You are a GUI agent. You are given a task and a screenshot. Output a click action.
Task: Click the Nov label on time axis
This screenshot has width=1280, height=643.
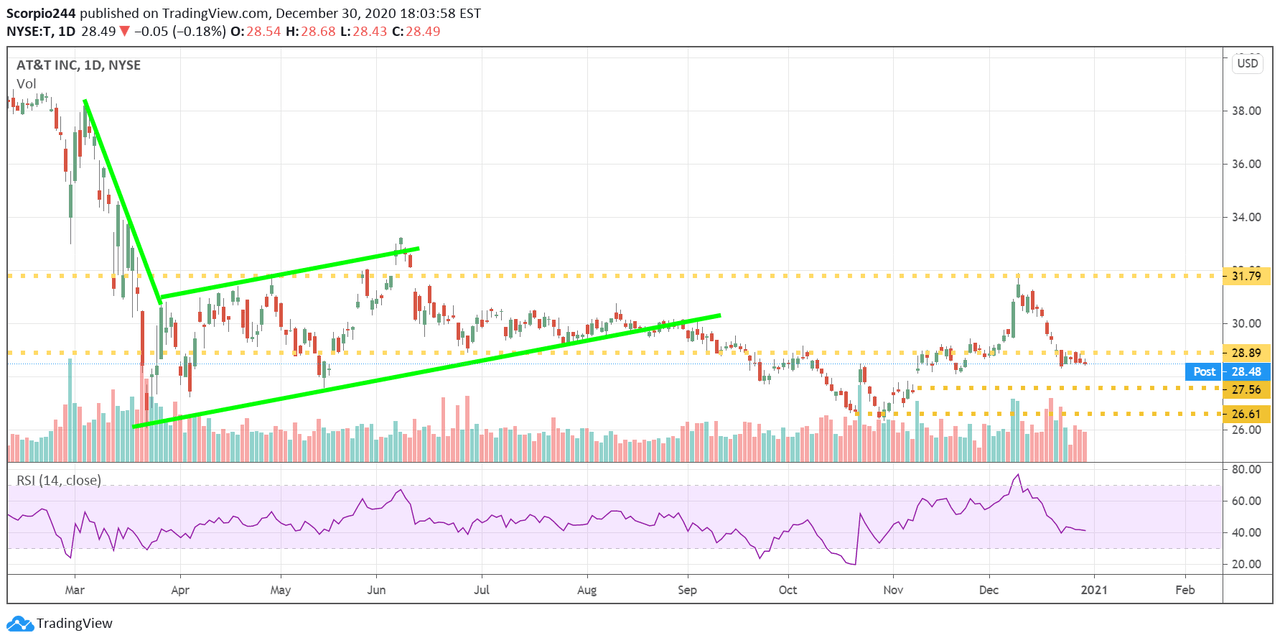click(x=894, y=588)
